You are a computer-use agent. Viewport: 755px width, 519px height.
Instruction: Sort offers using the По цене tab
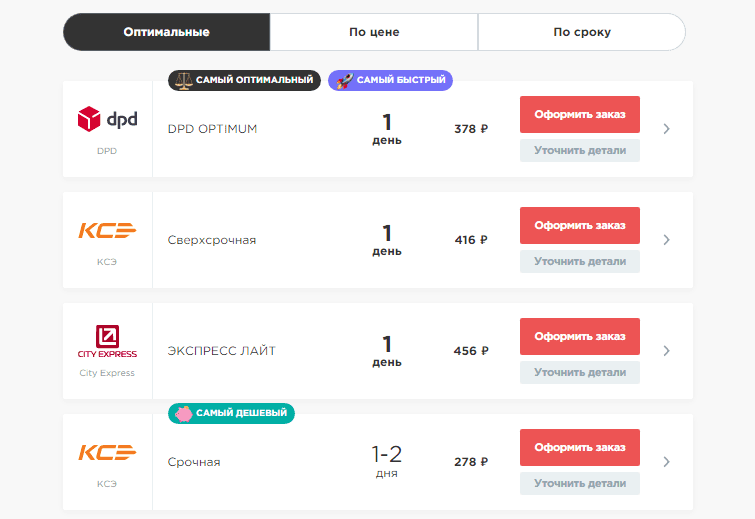click(374, 32)
